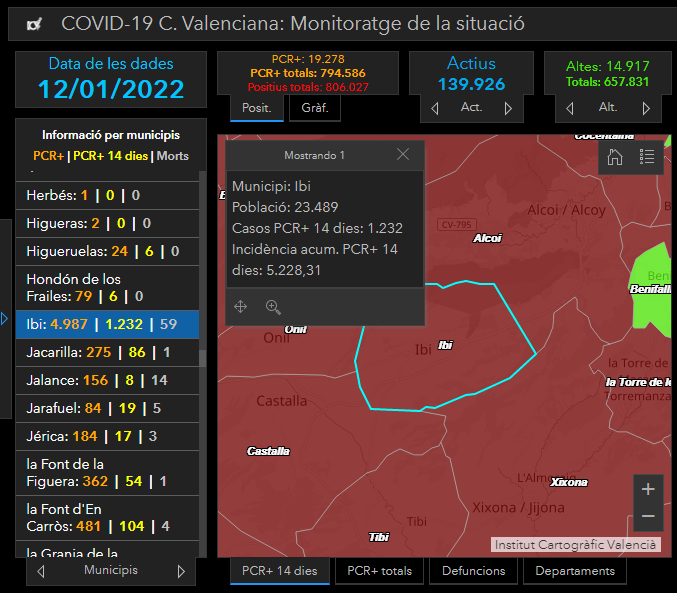This screenshot has height=593, width=677.
Task: Close the Mostrando 1 popup
Action: [x=403, y=154]
